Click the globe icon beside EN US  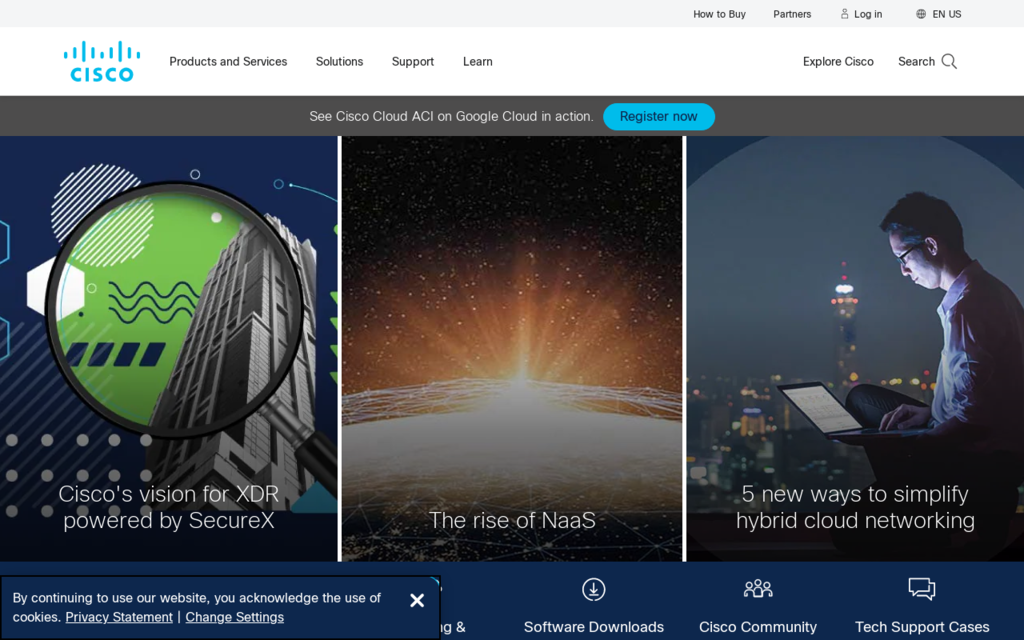click(921, 14)
